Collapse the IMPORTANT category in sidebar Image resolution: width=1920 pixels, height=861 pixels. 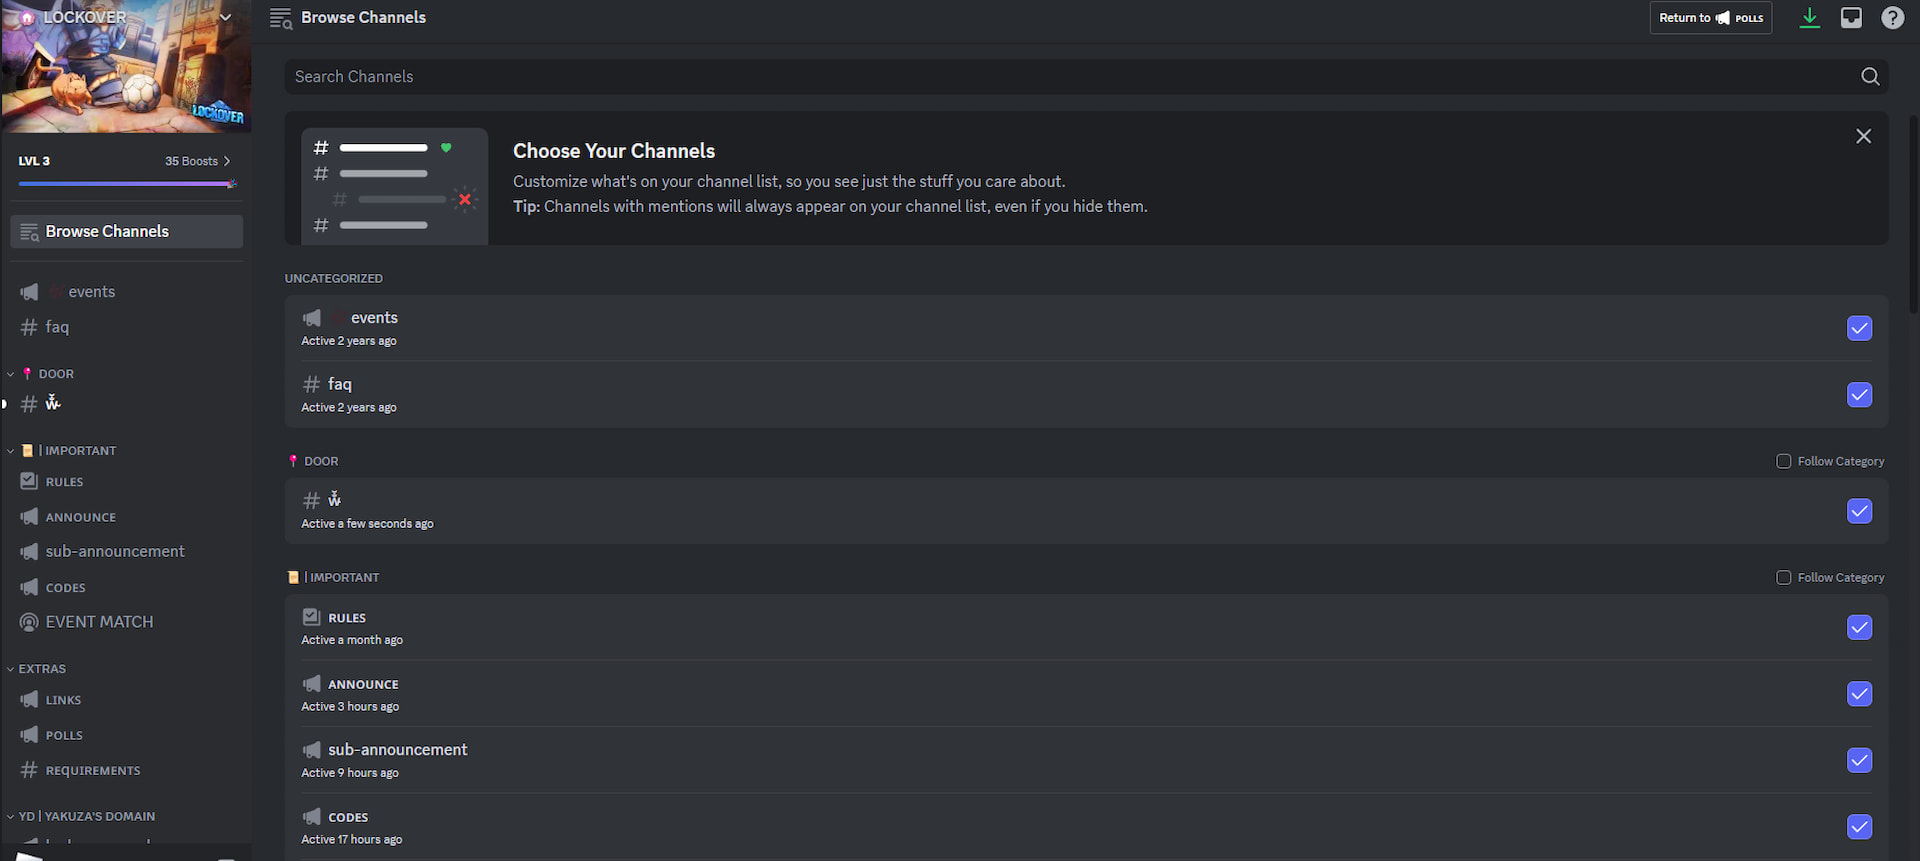80,451
